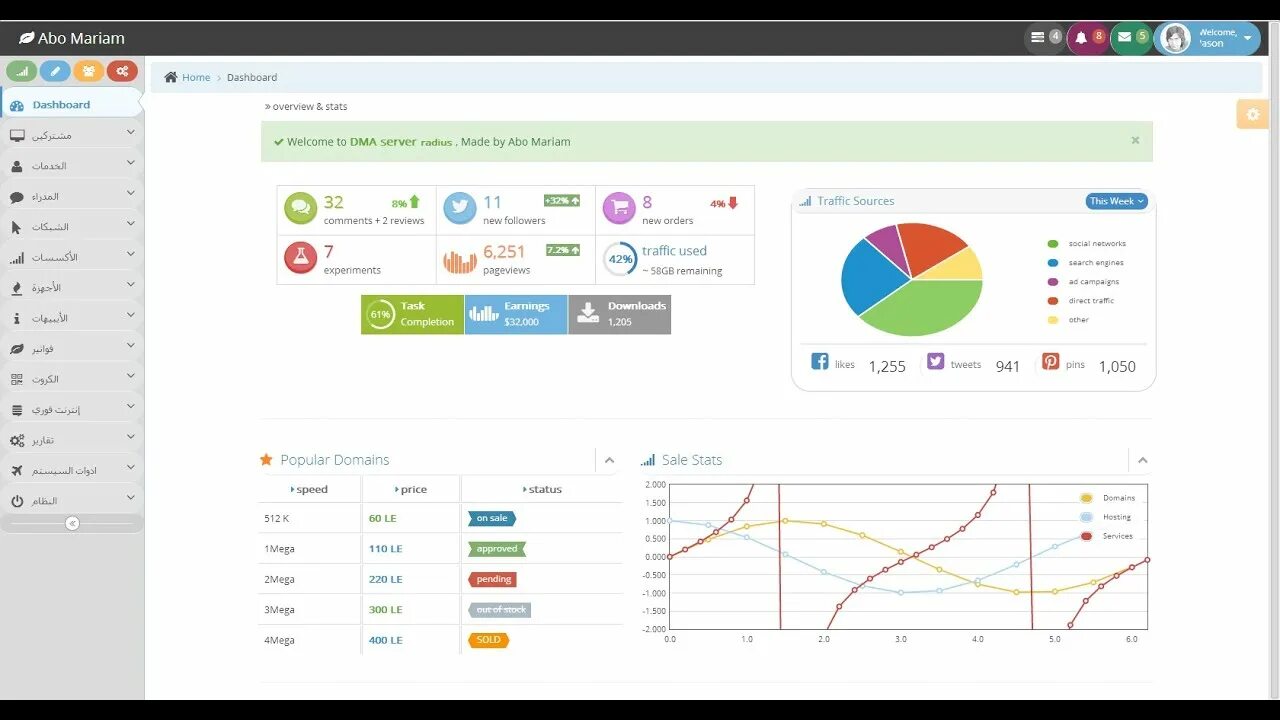Click the purple shopping cart icon
The width and height of the screenshot is (1280, 720).
pyautogui.click(x=619, y=208)
